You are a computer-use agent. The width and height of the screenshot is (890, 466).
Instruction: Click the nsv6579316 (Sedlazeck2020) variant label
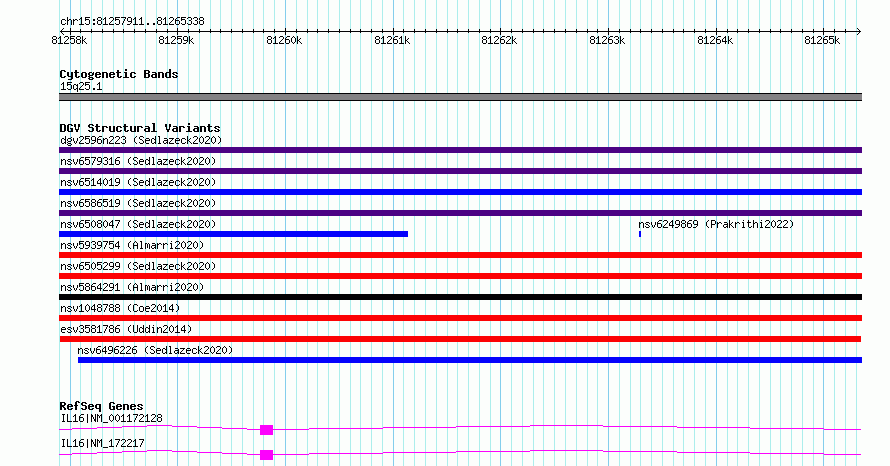pos(138,161)
